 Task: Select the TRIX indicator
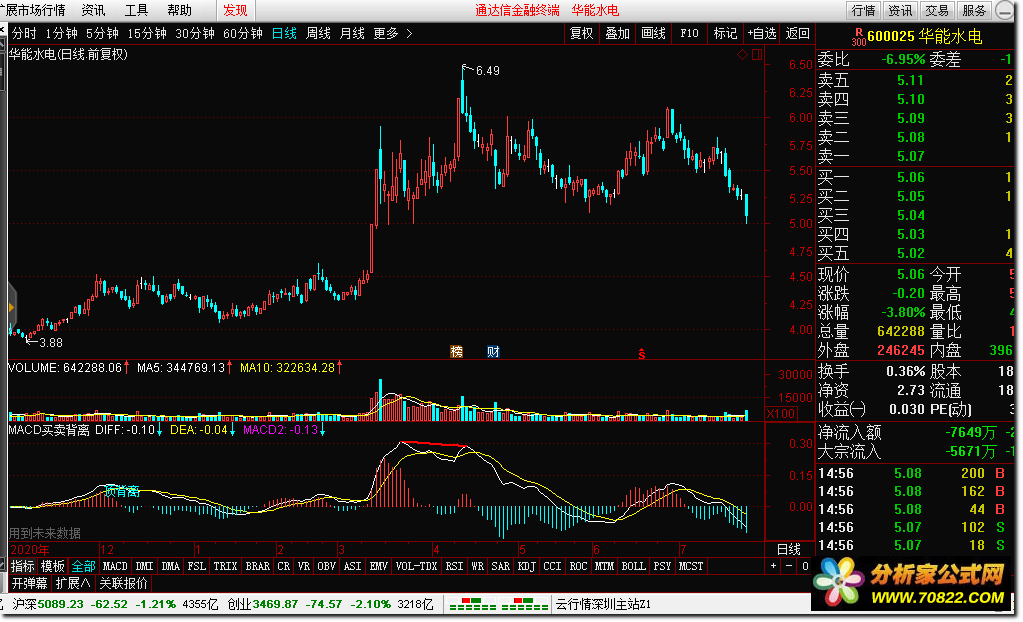pyautogui.click(x=225, y=566)
